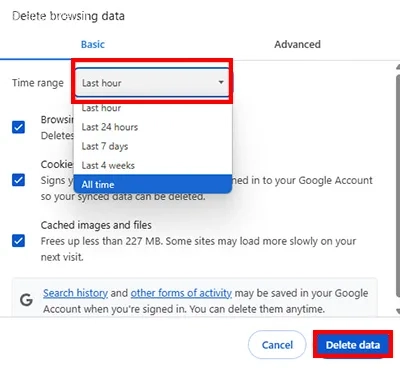Select All time in the list
Screen dimensions: 400x371
point(153,184)
